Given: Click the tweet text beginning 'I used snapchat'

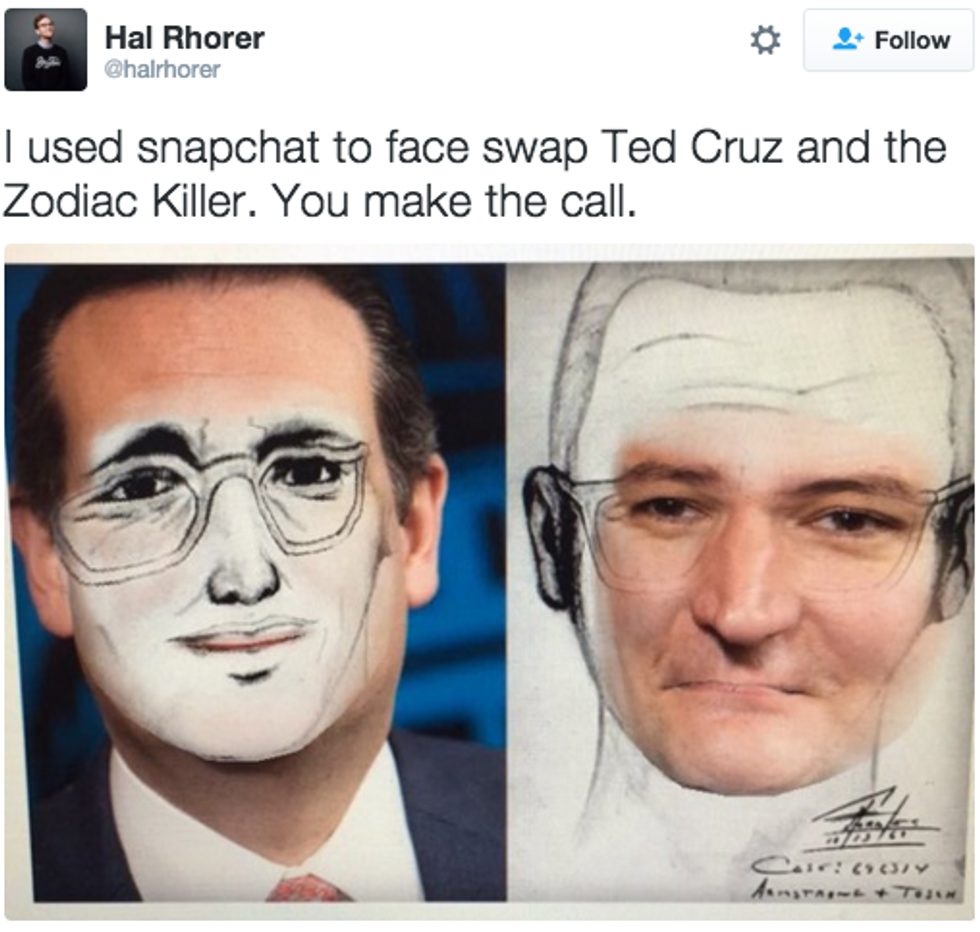Looking at the screenshot, I should tap(475, 175).
